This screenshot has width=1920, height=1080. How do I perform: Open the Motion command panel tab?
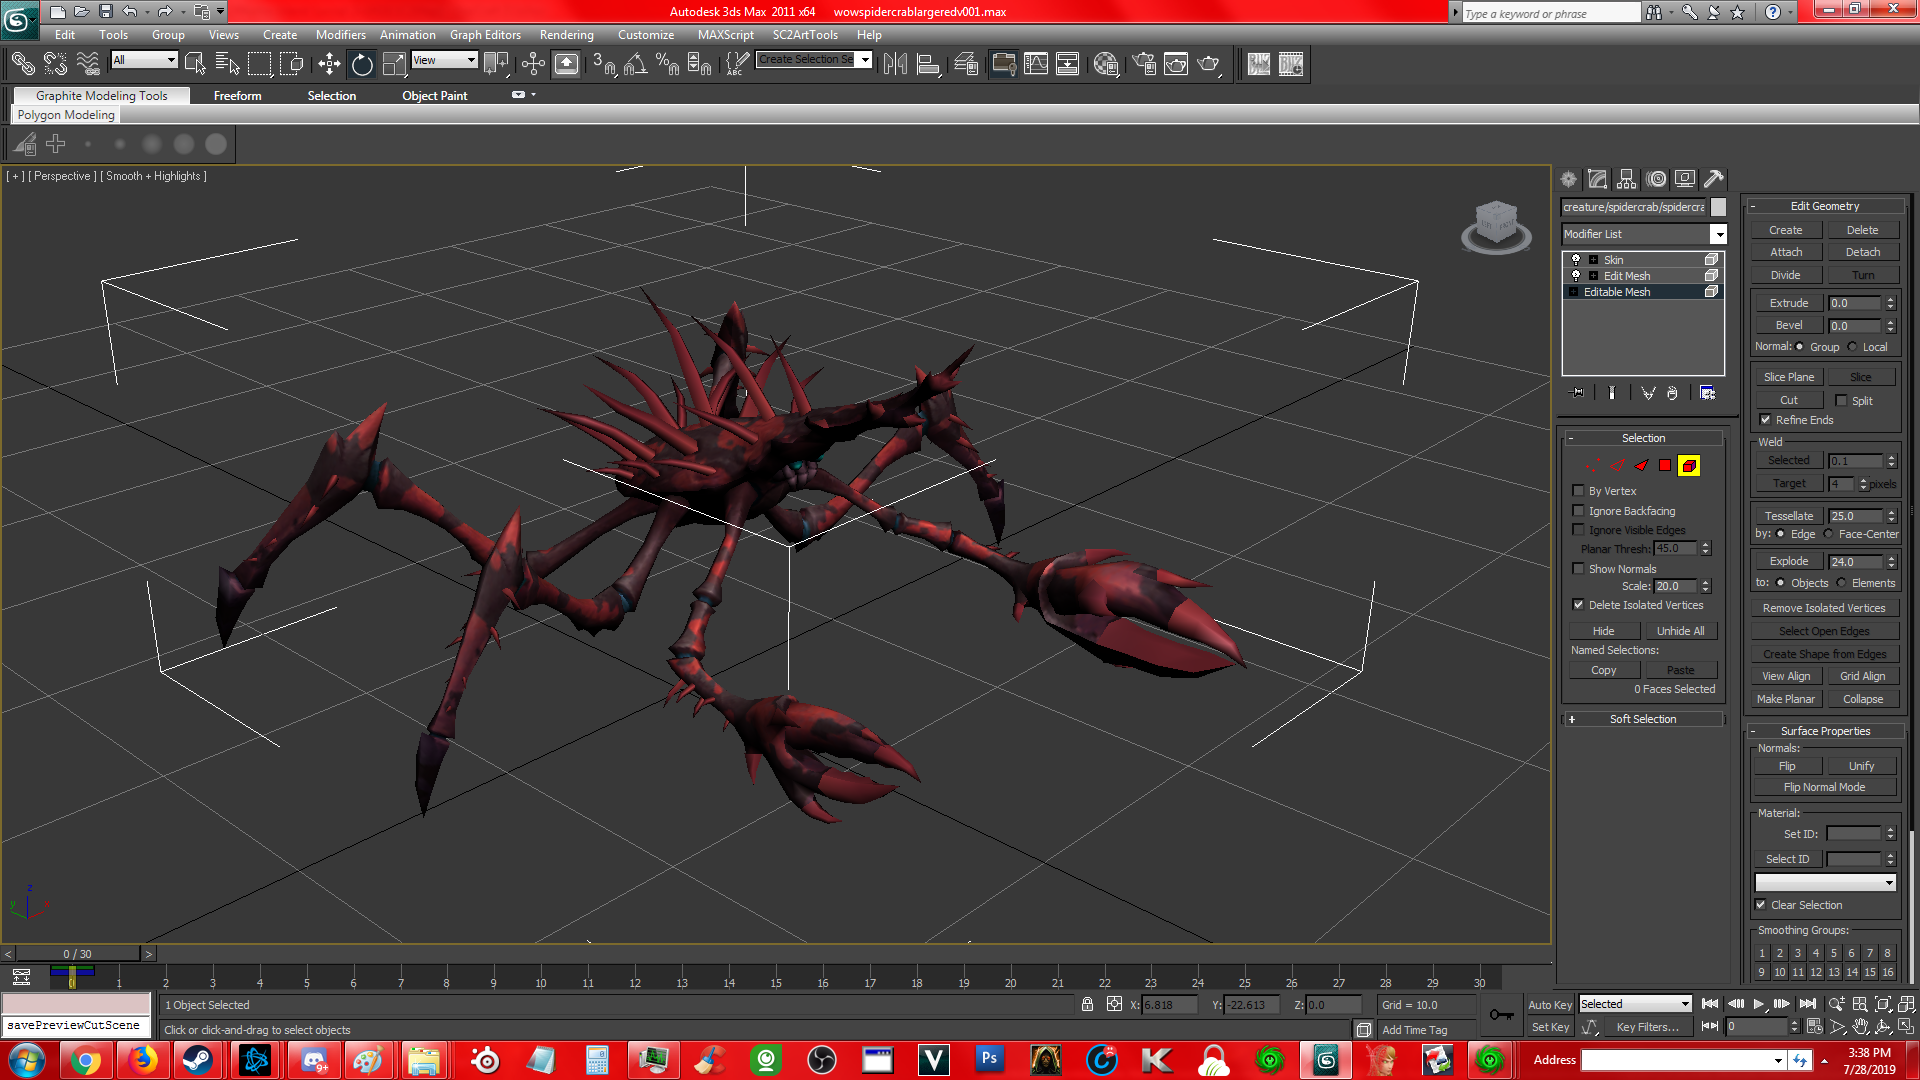[1657, 179]
